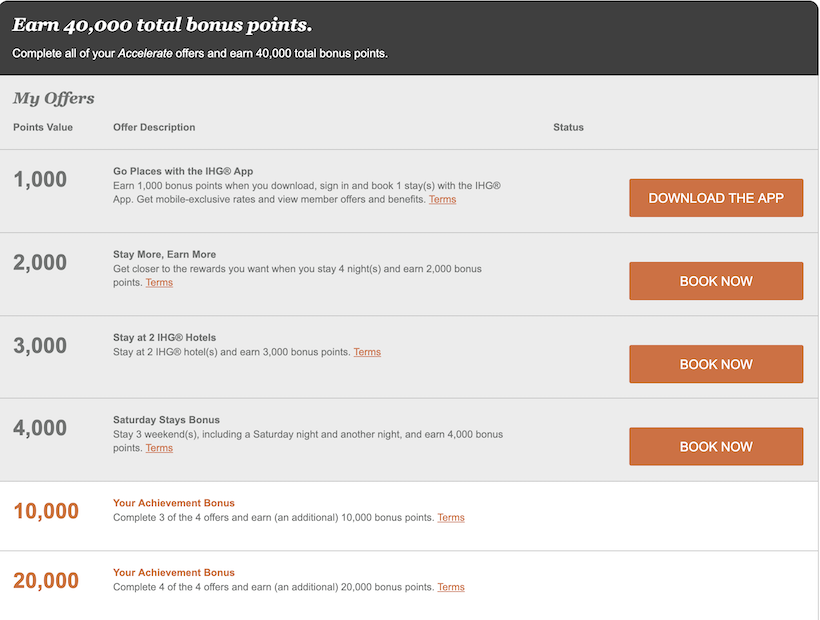This screenshot has width=820, height=620.
Task: Click BOOK NOW for Saturday Stays Bonus
Action: (716, 446)
